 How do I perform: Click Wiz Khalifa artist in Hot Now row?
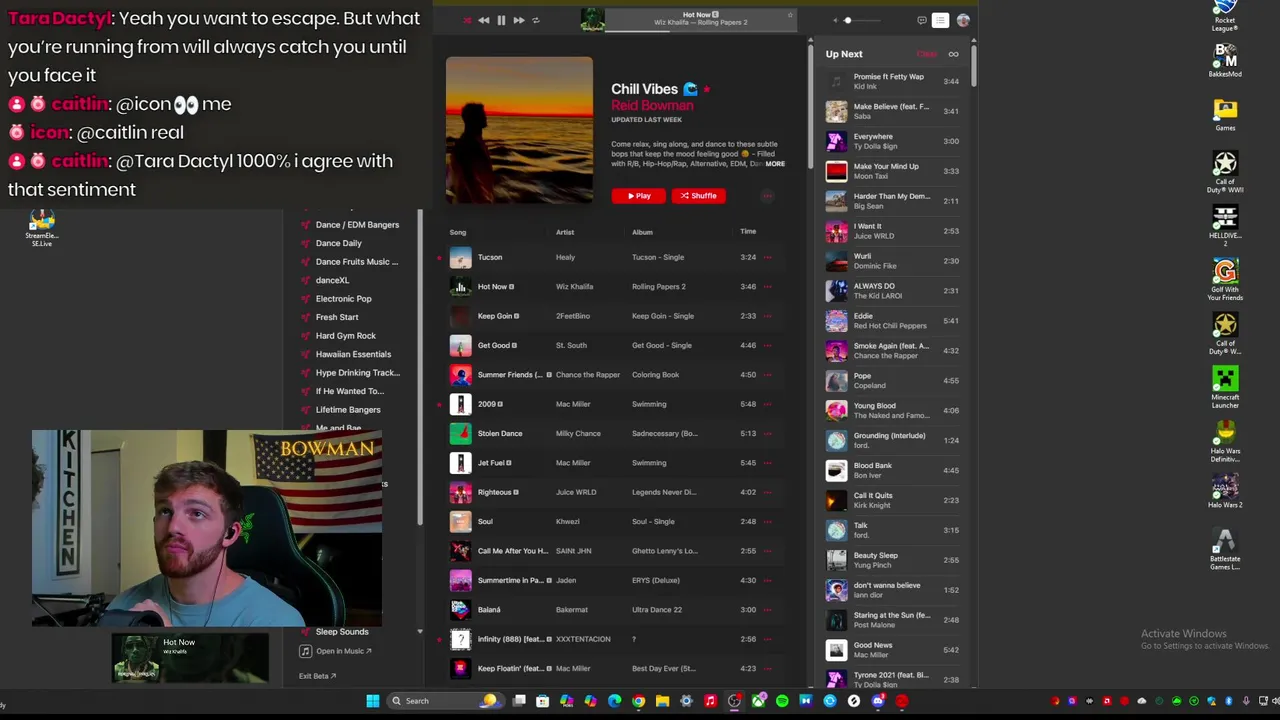574,287
